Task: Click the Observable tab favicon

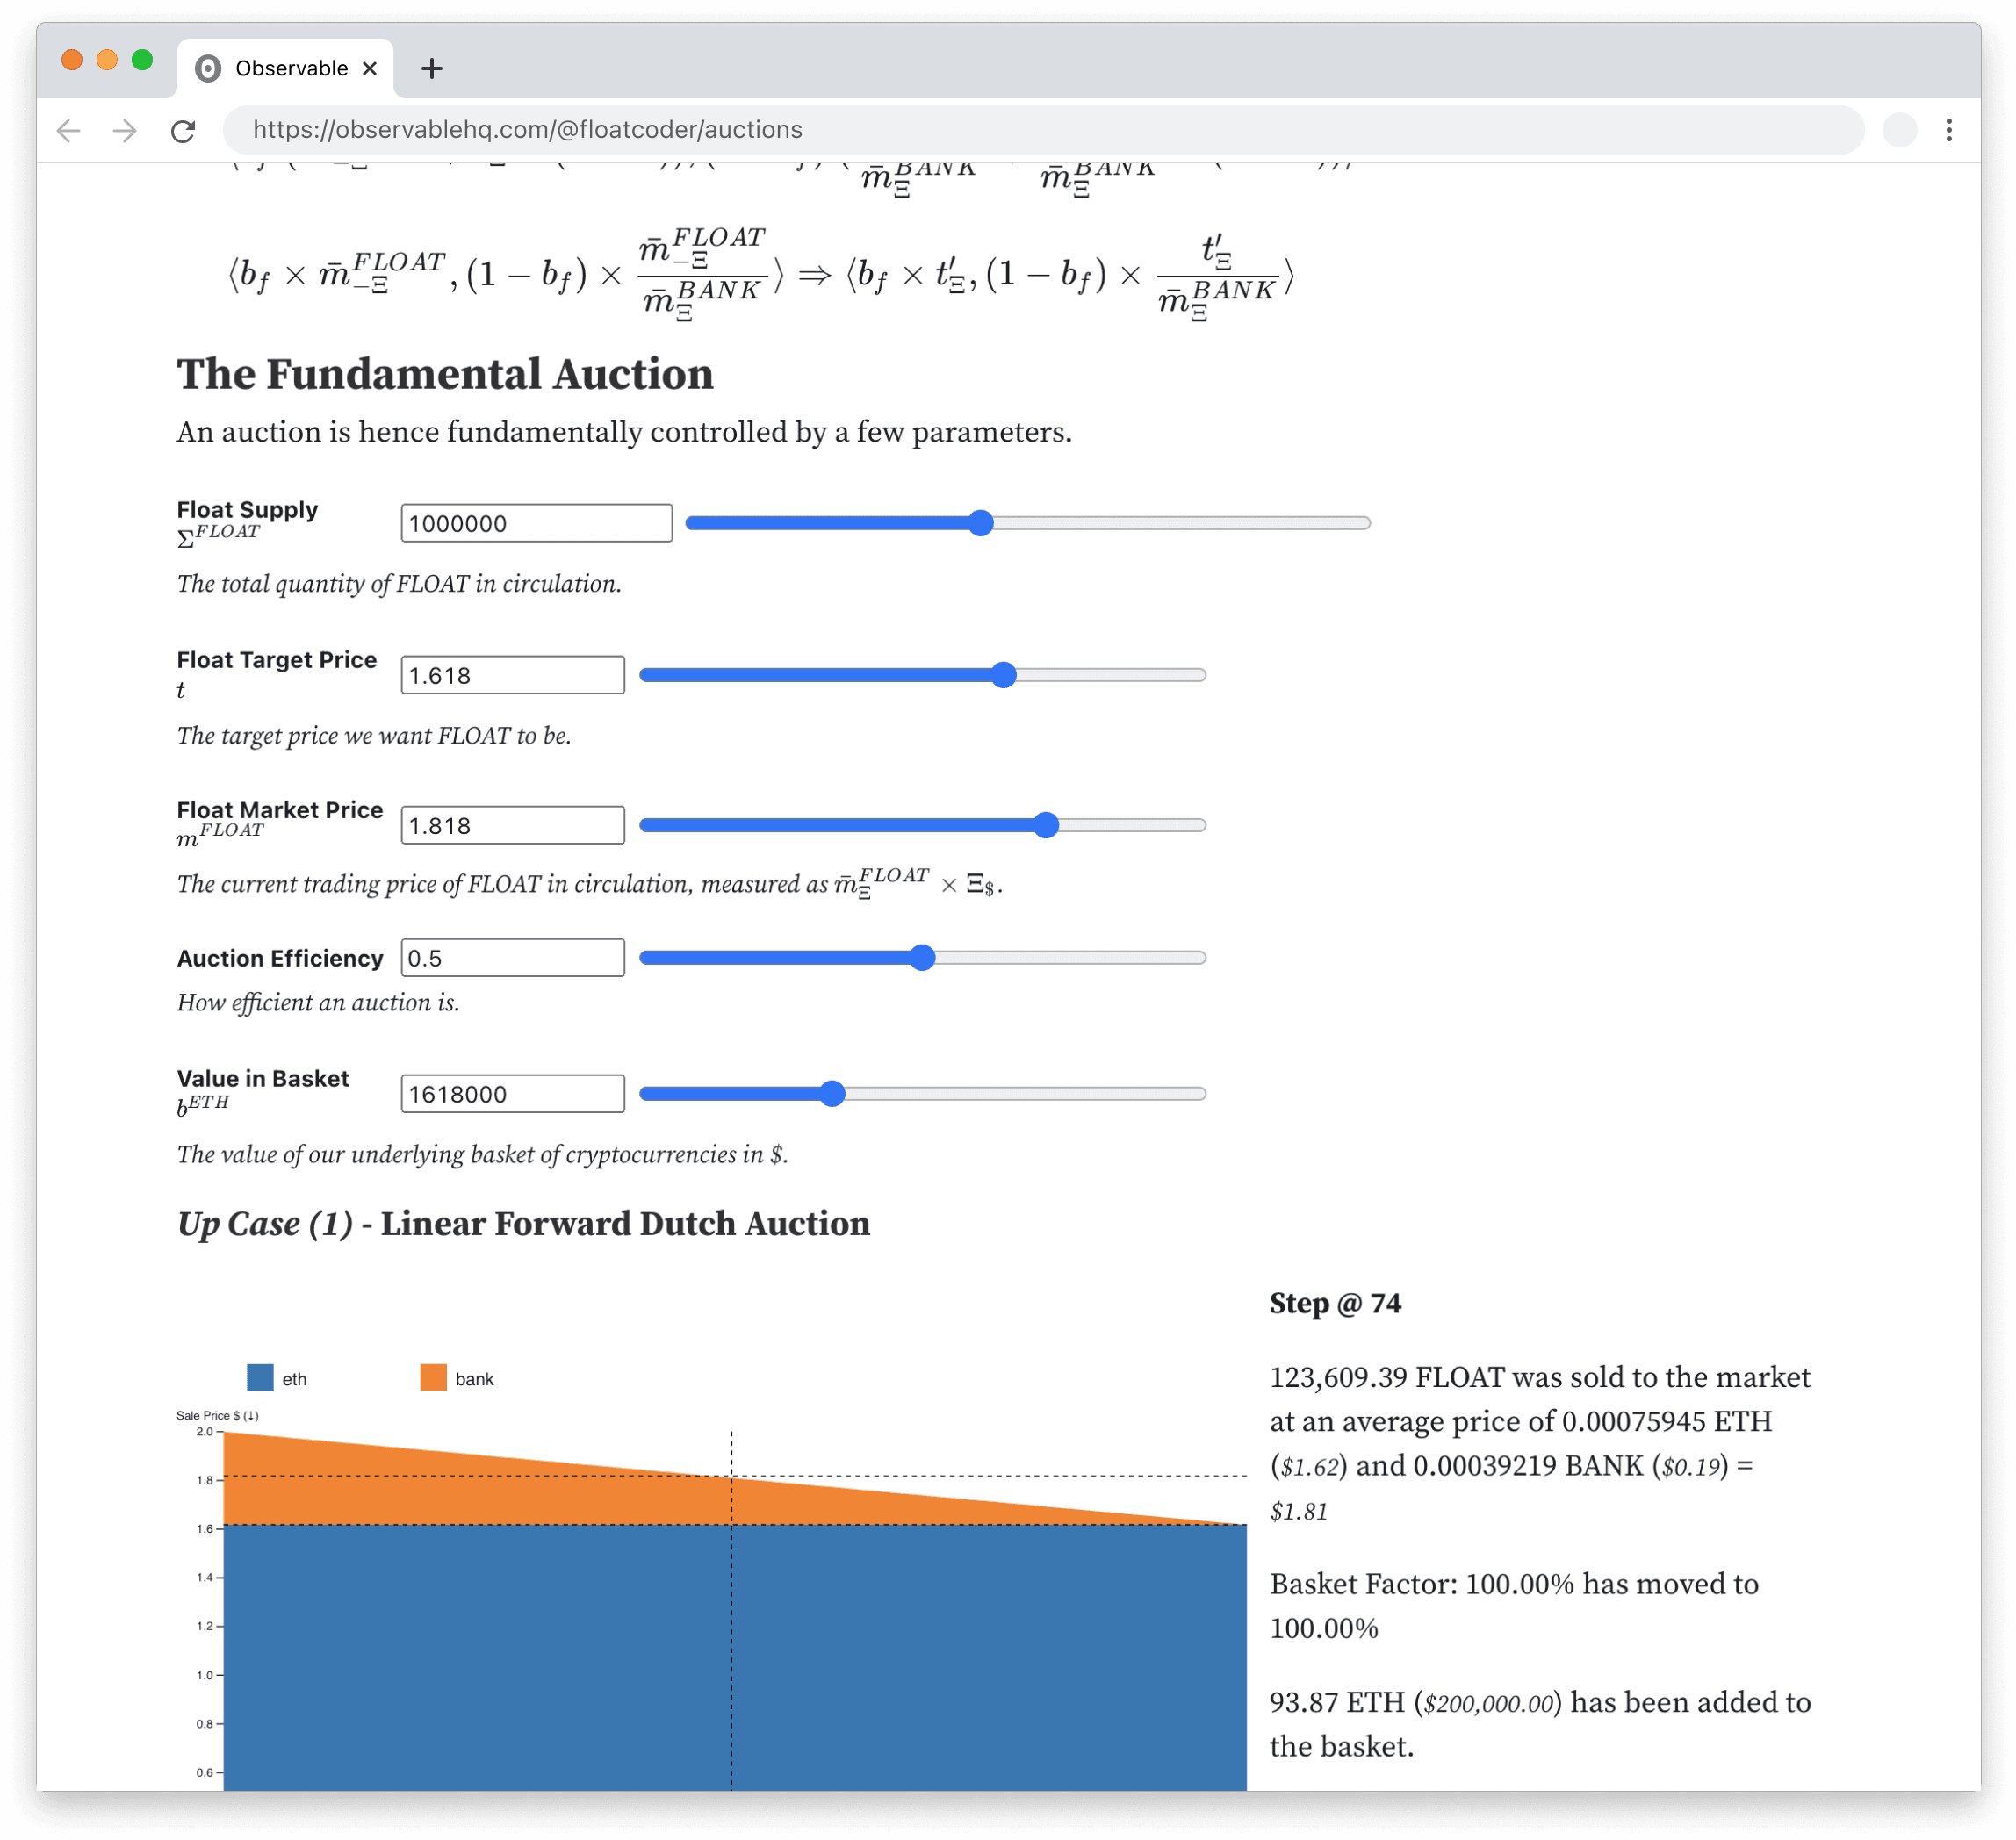Action: (x=208, y=68)
